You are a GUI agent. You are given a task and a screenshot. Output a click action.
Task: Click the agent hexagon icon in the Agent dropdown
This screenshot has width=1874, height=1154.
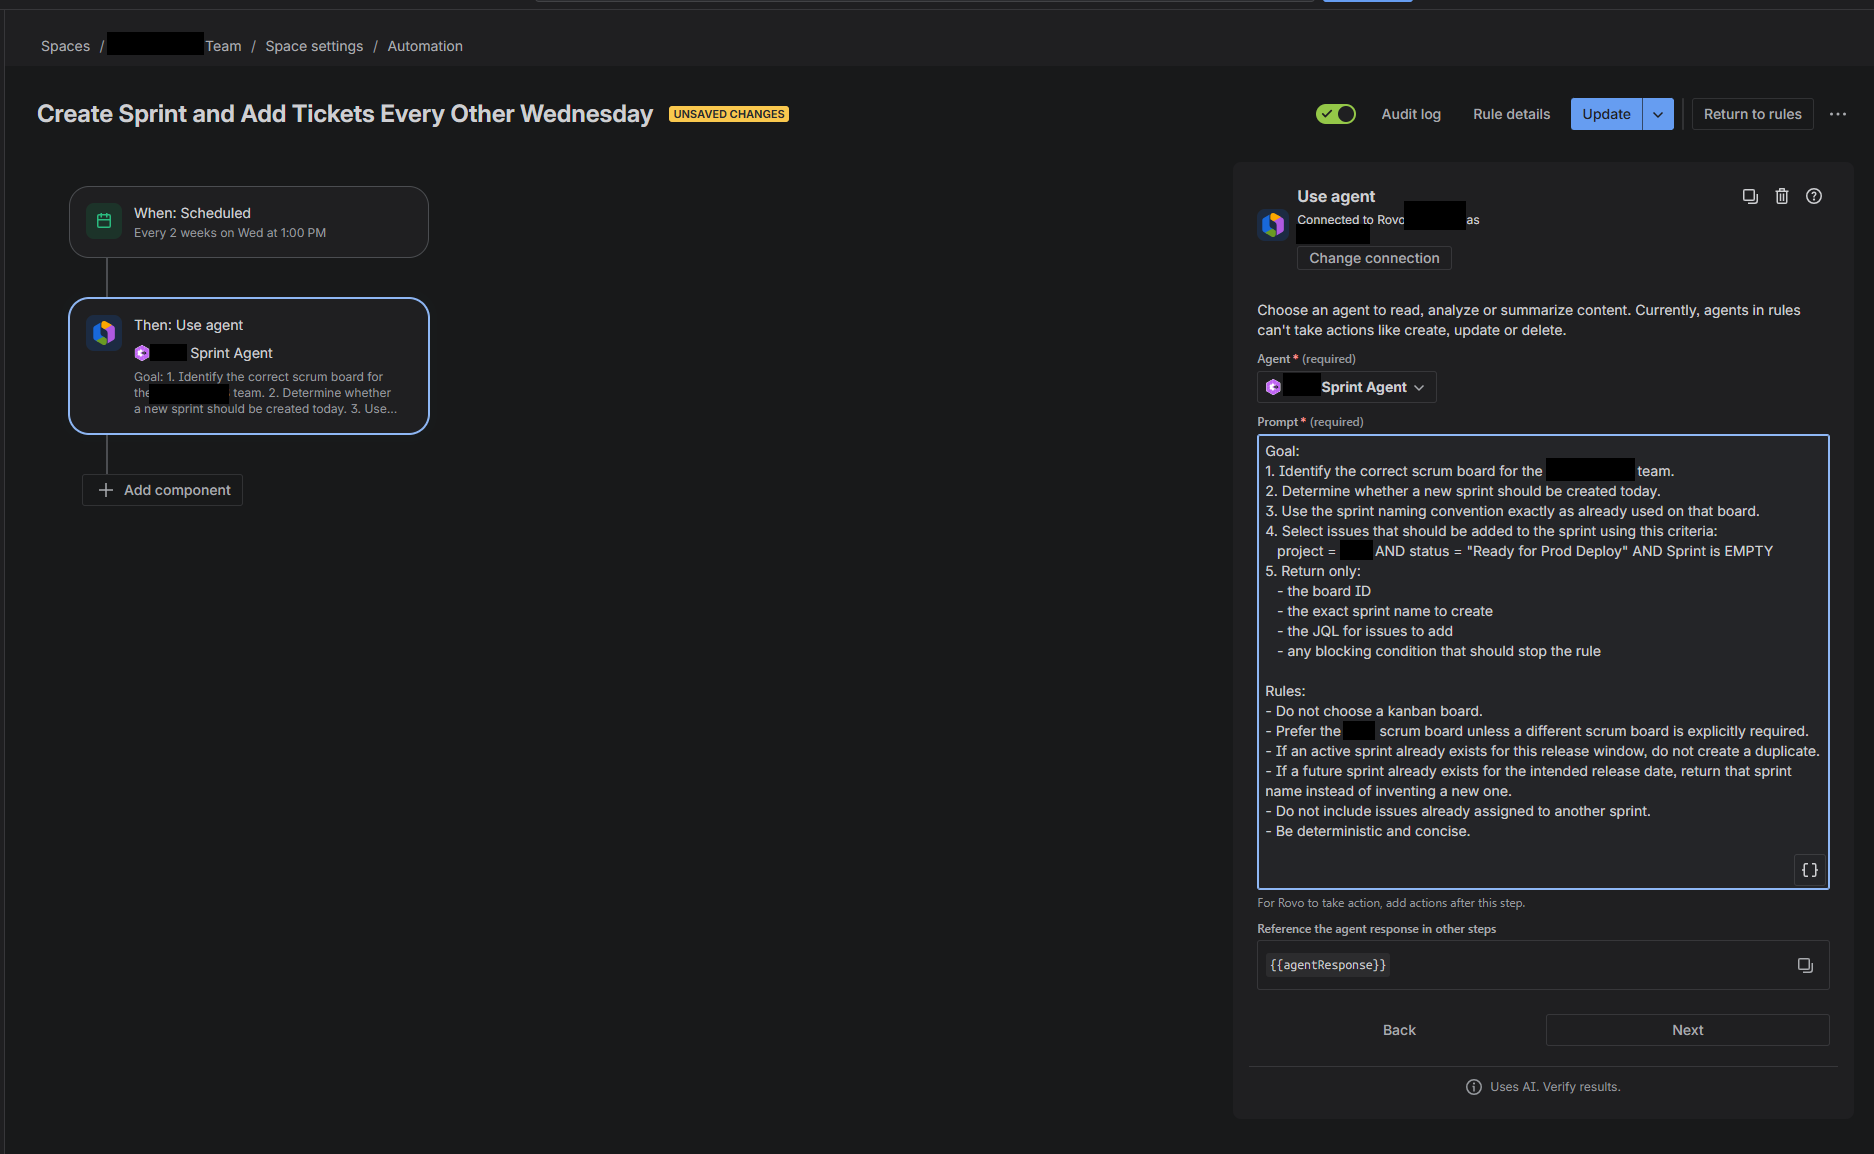pos(1273,387)
